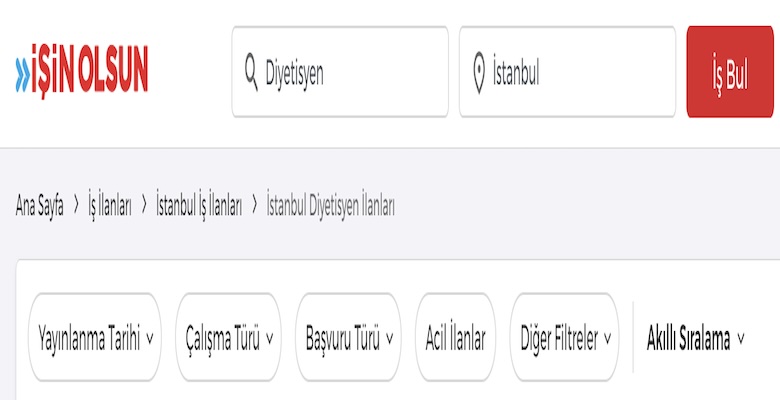Open İstanbul İş İlanları breadcrumb
This screenshot has width=780, height=400.
(x=199, y=206)
